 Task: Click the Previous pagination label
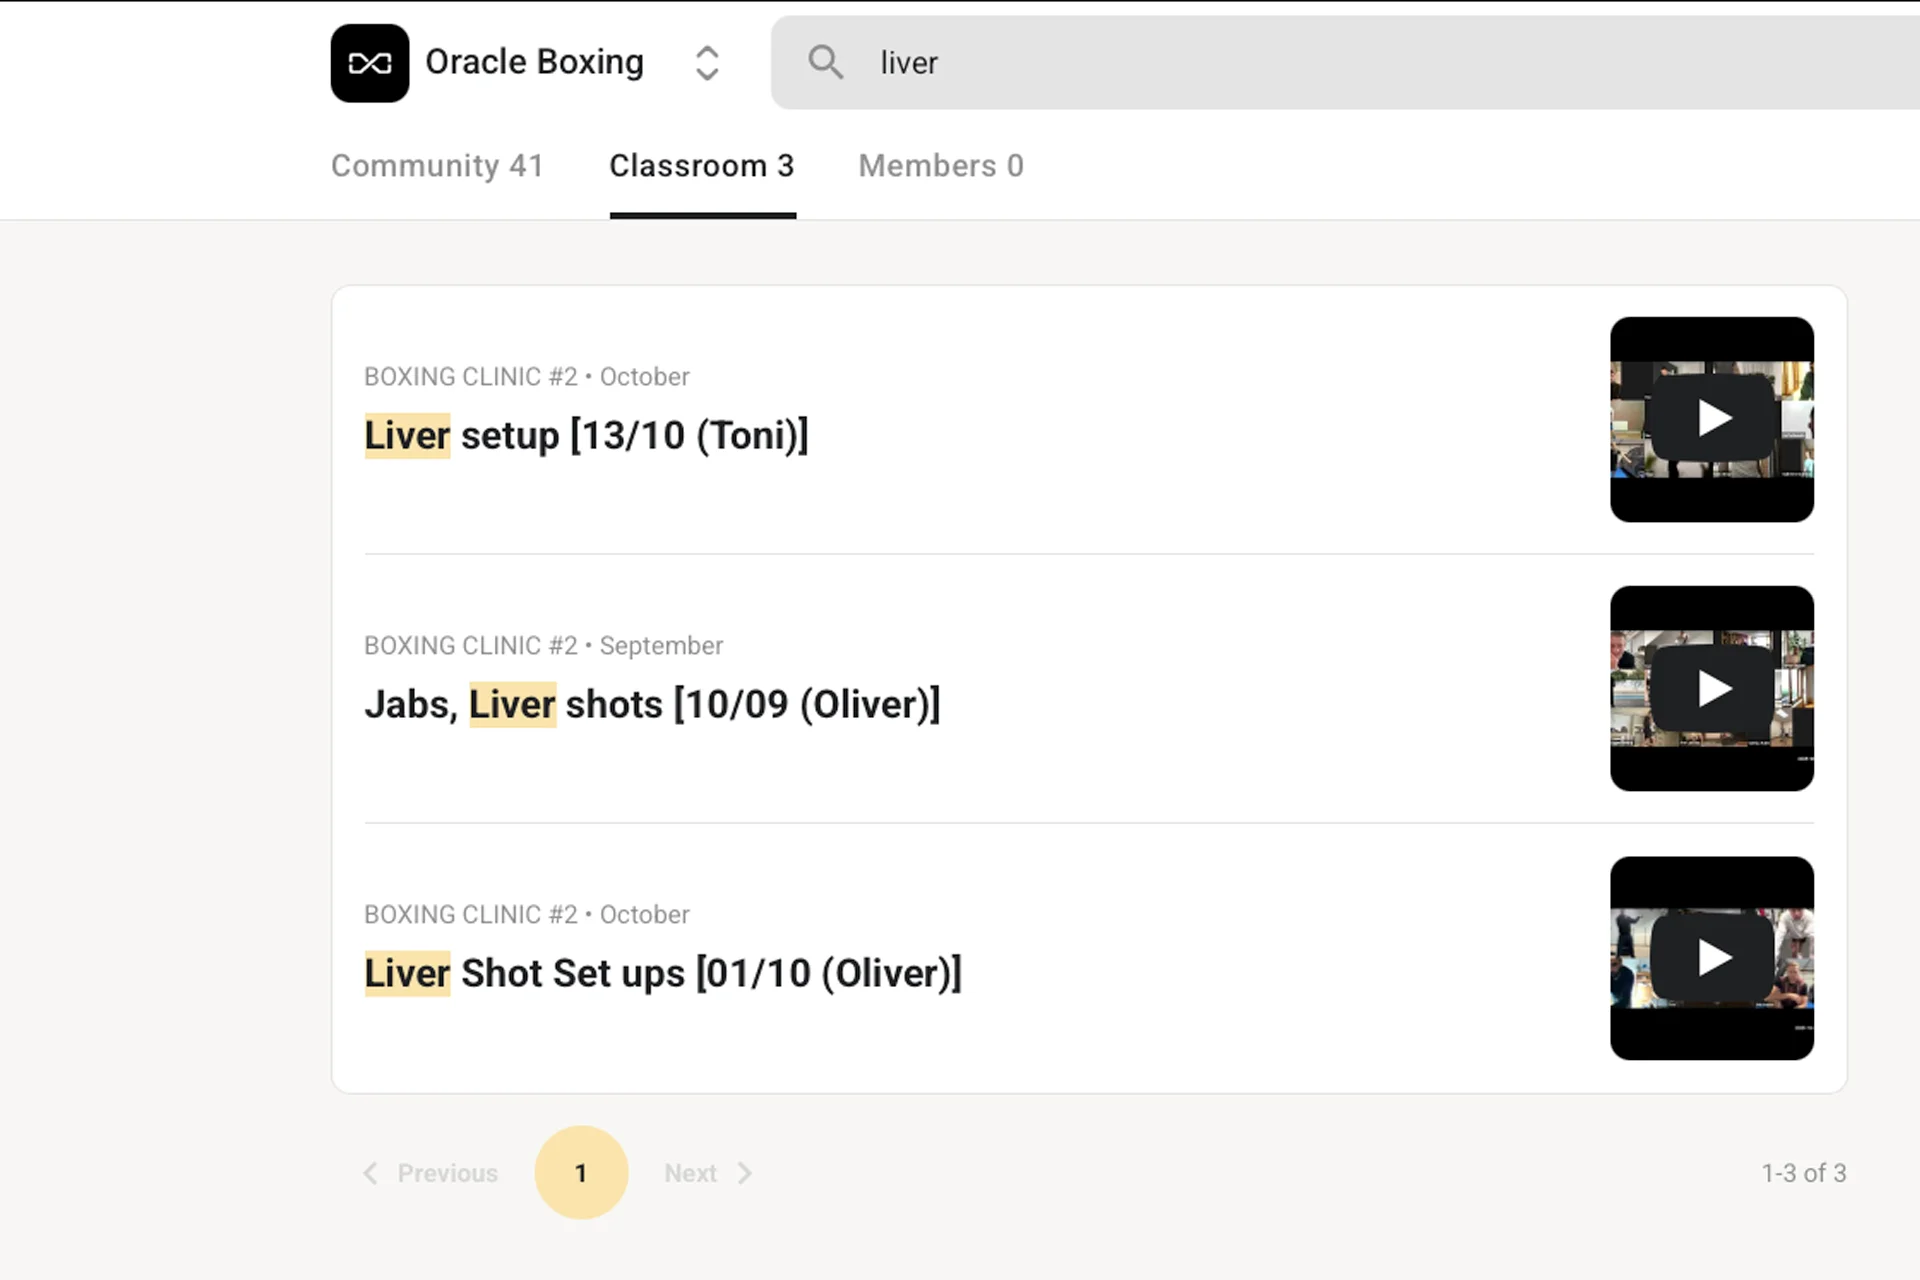[x=448, y=1172]
